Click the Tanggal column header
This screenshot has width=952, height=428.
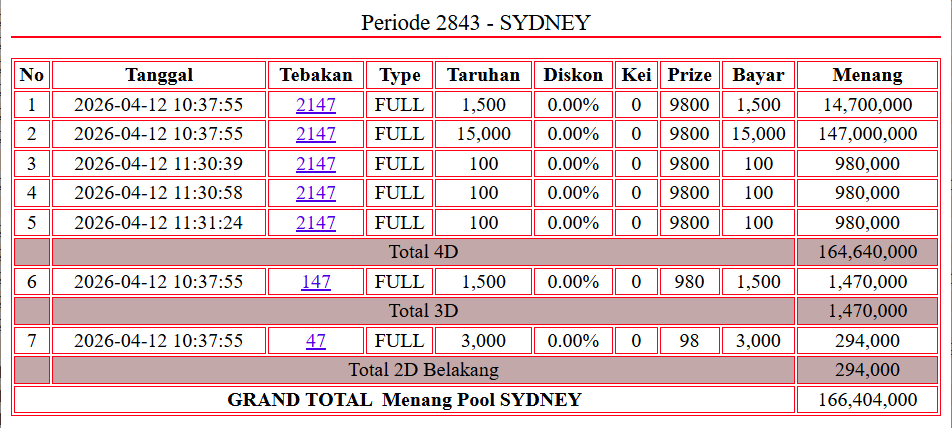click(x=159, y=75)
